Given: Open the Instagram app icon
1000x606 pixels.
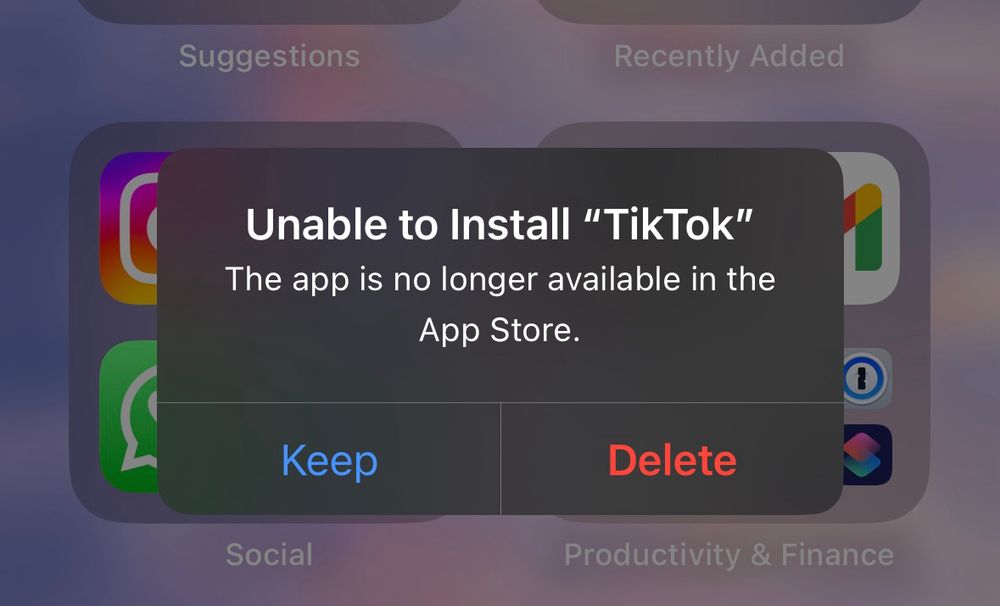Looking at the screenshot, I should click(x=129, y=228).
